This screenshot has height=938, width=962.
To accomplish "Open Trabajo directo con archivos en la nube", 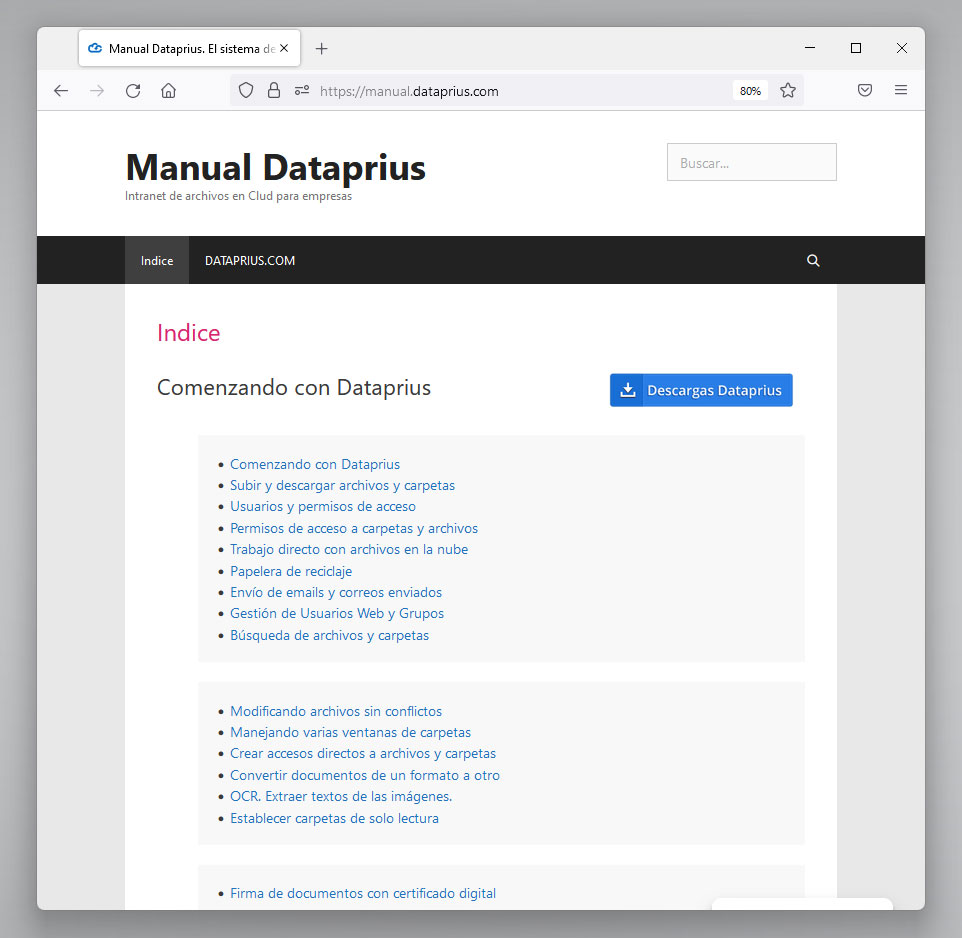I will pos(349,549).
